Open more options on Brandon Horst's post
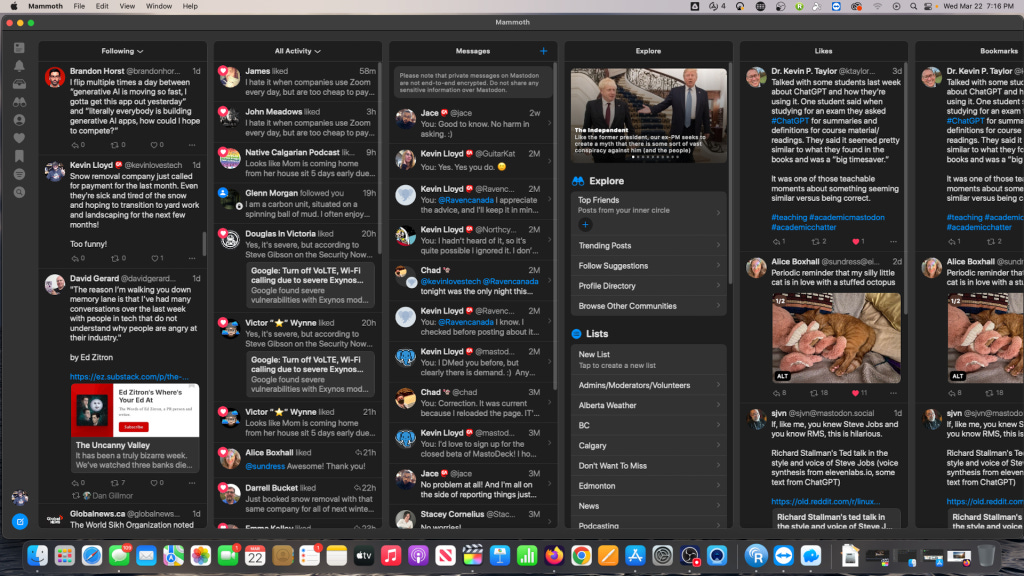1024x576 pixels. click(x=192, y=145)
